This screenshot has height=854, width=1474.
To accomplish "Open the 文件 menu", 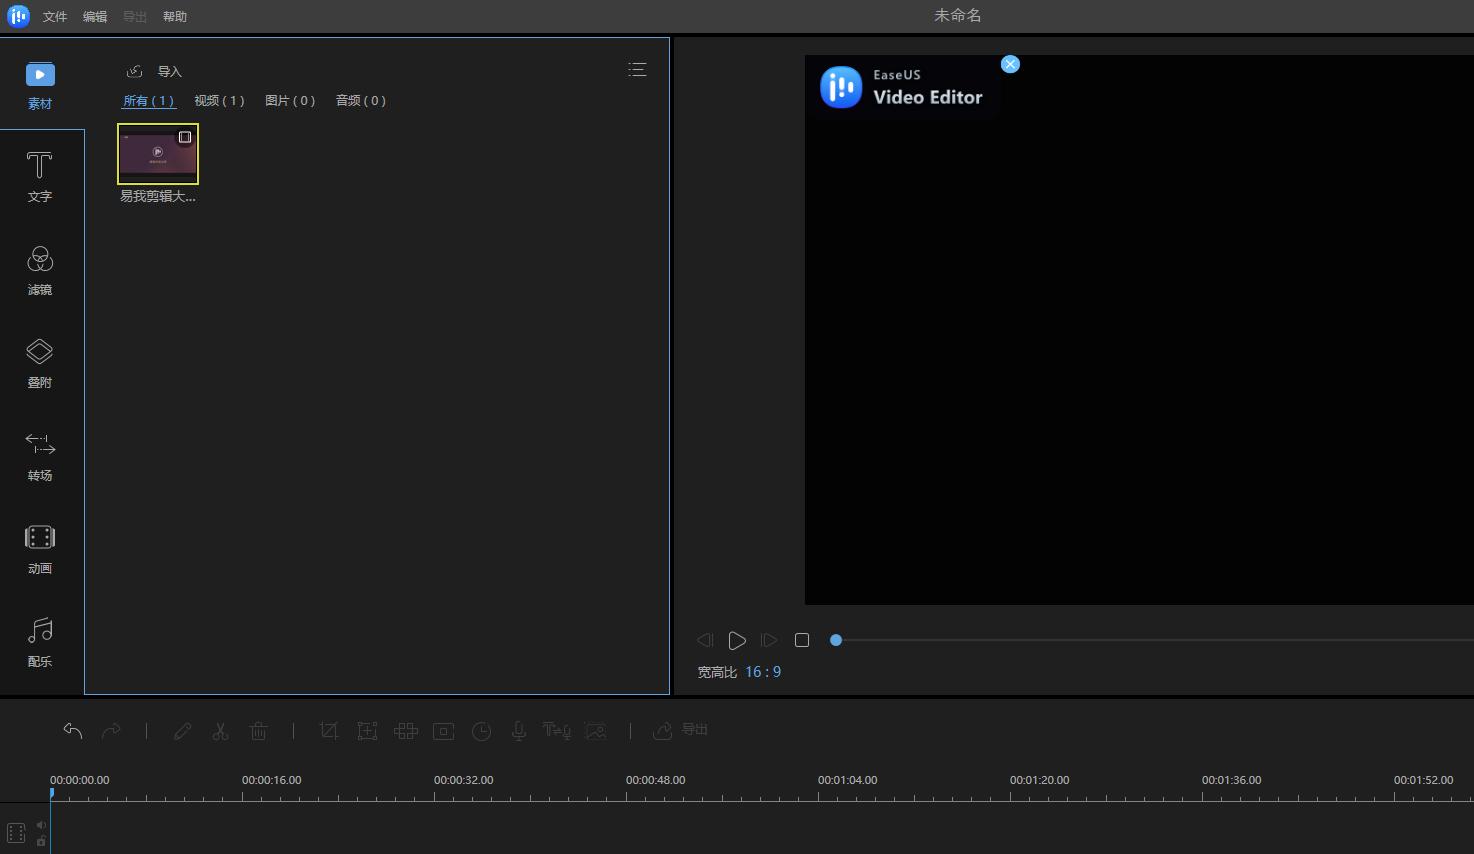I will click(x=55, y=17).
